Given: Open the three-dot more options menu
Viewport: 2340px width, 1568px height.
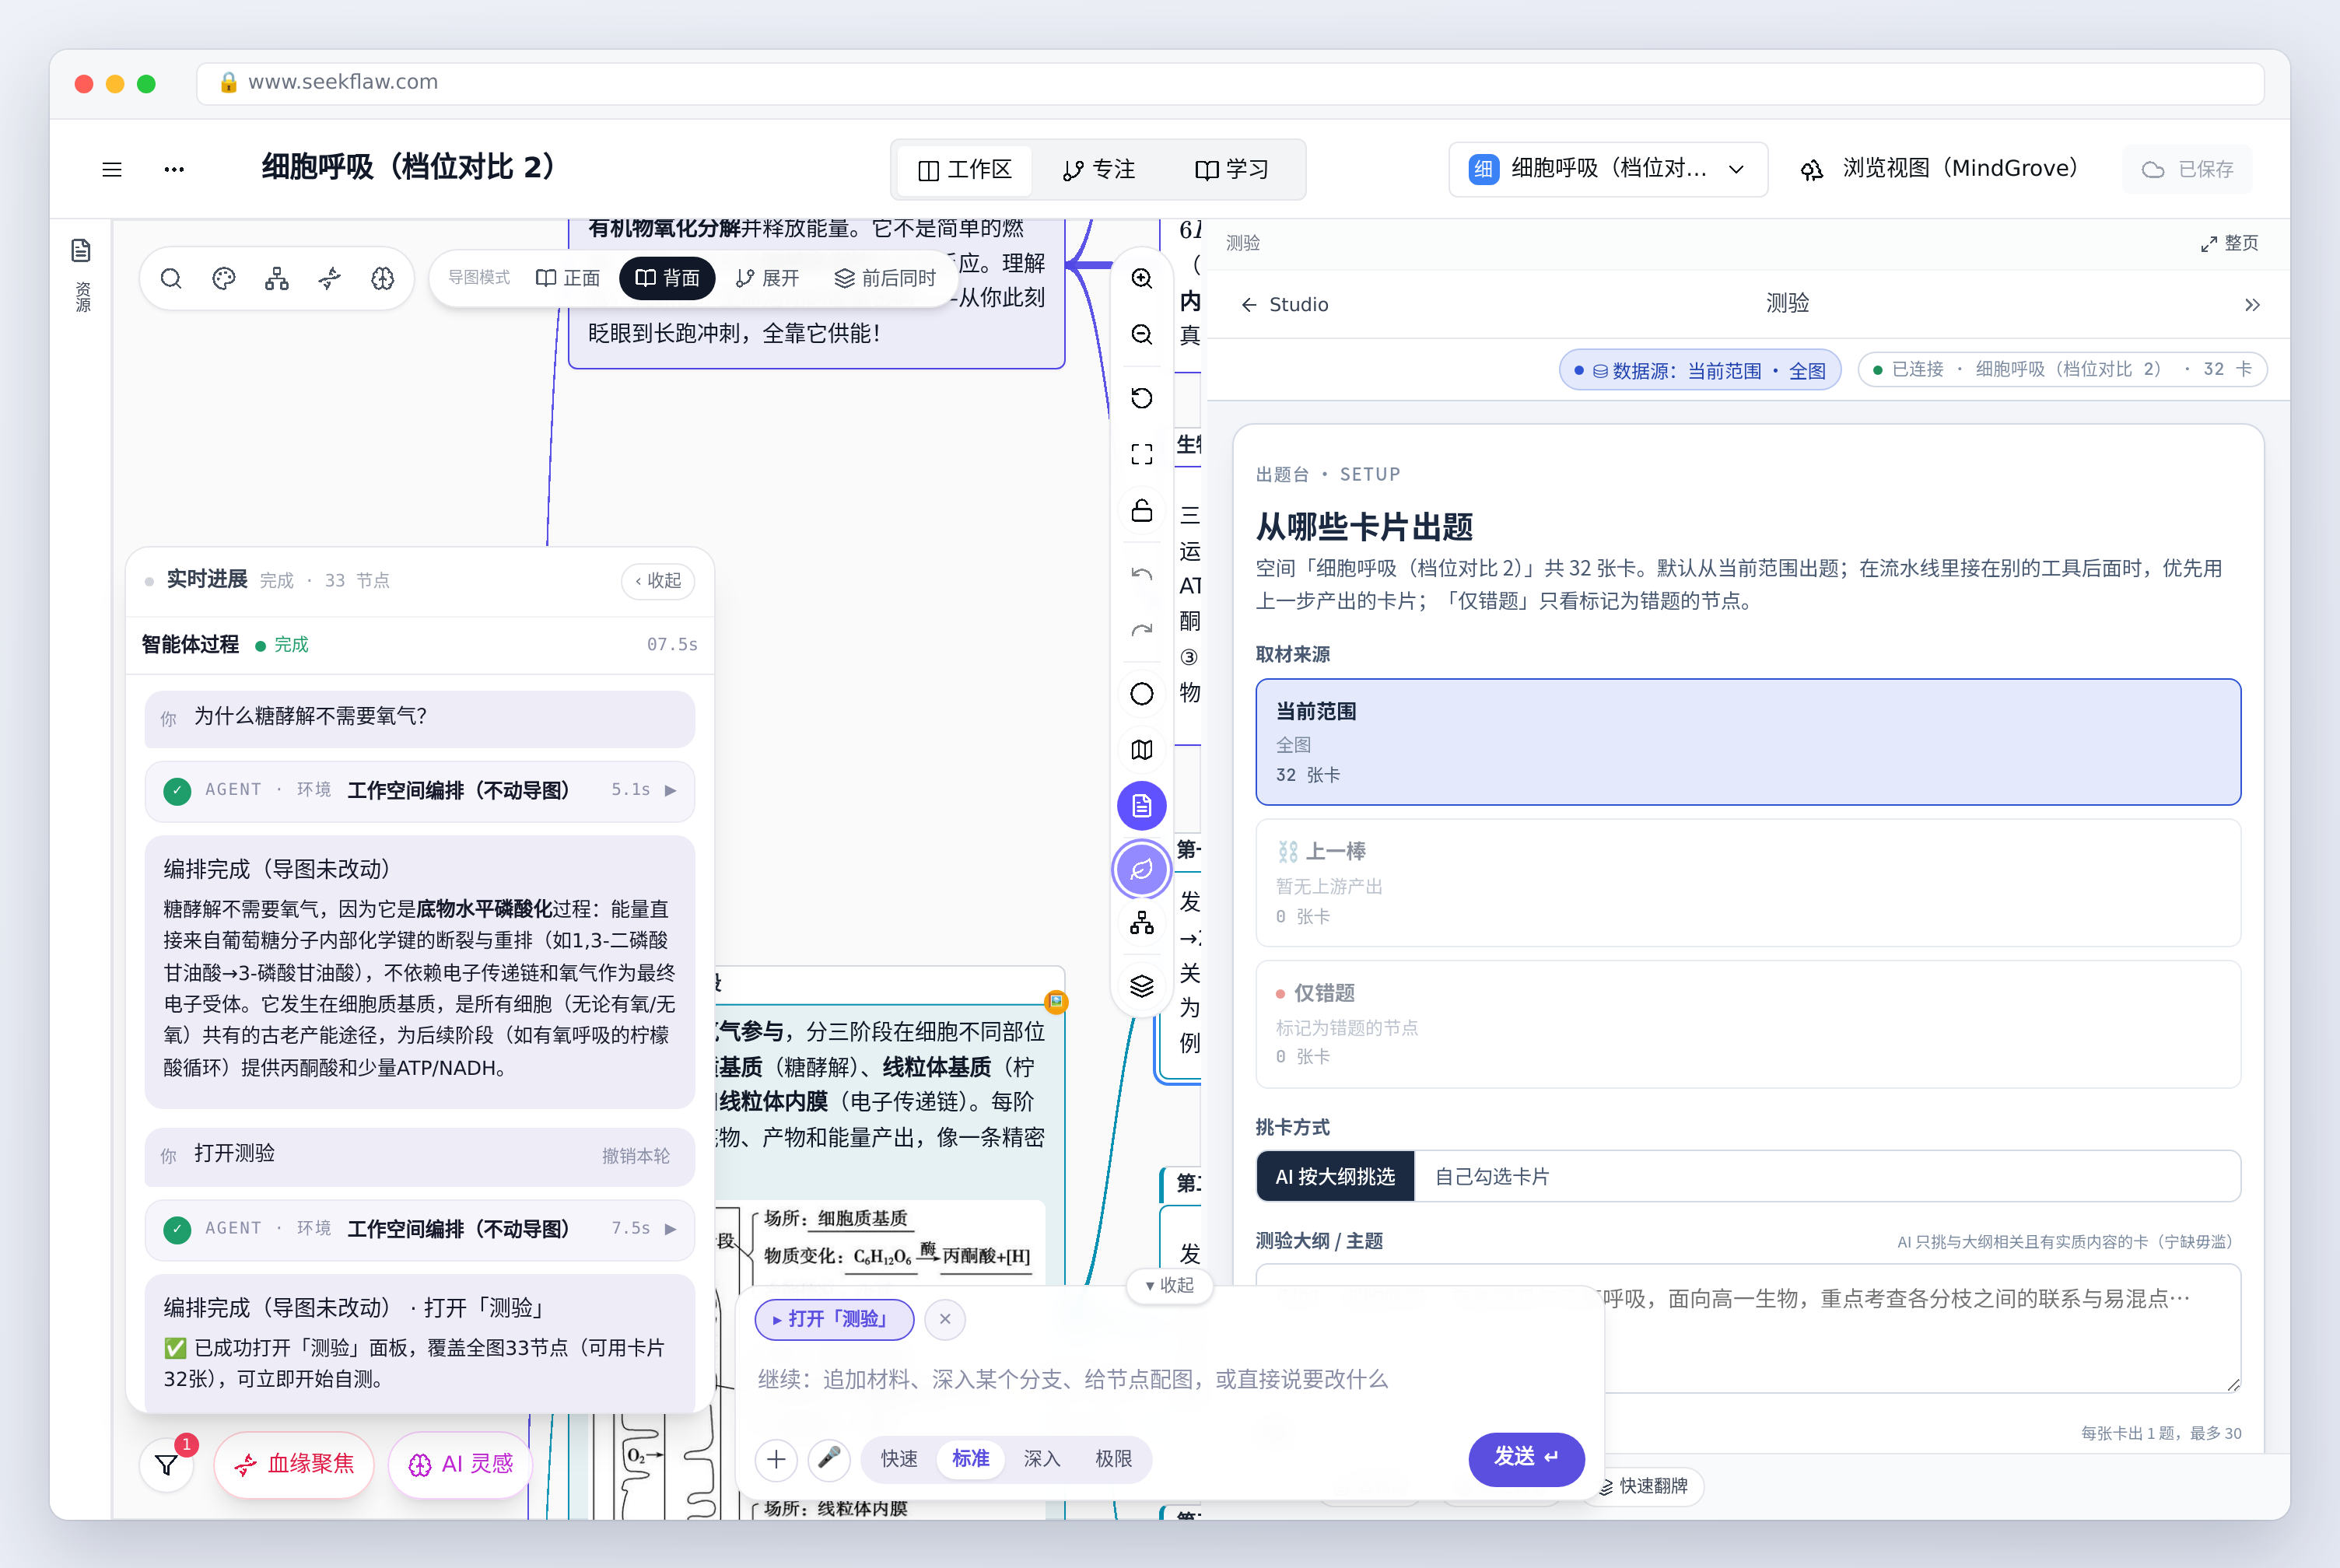Looking at the screenshot, I should (x=174, y=169).
